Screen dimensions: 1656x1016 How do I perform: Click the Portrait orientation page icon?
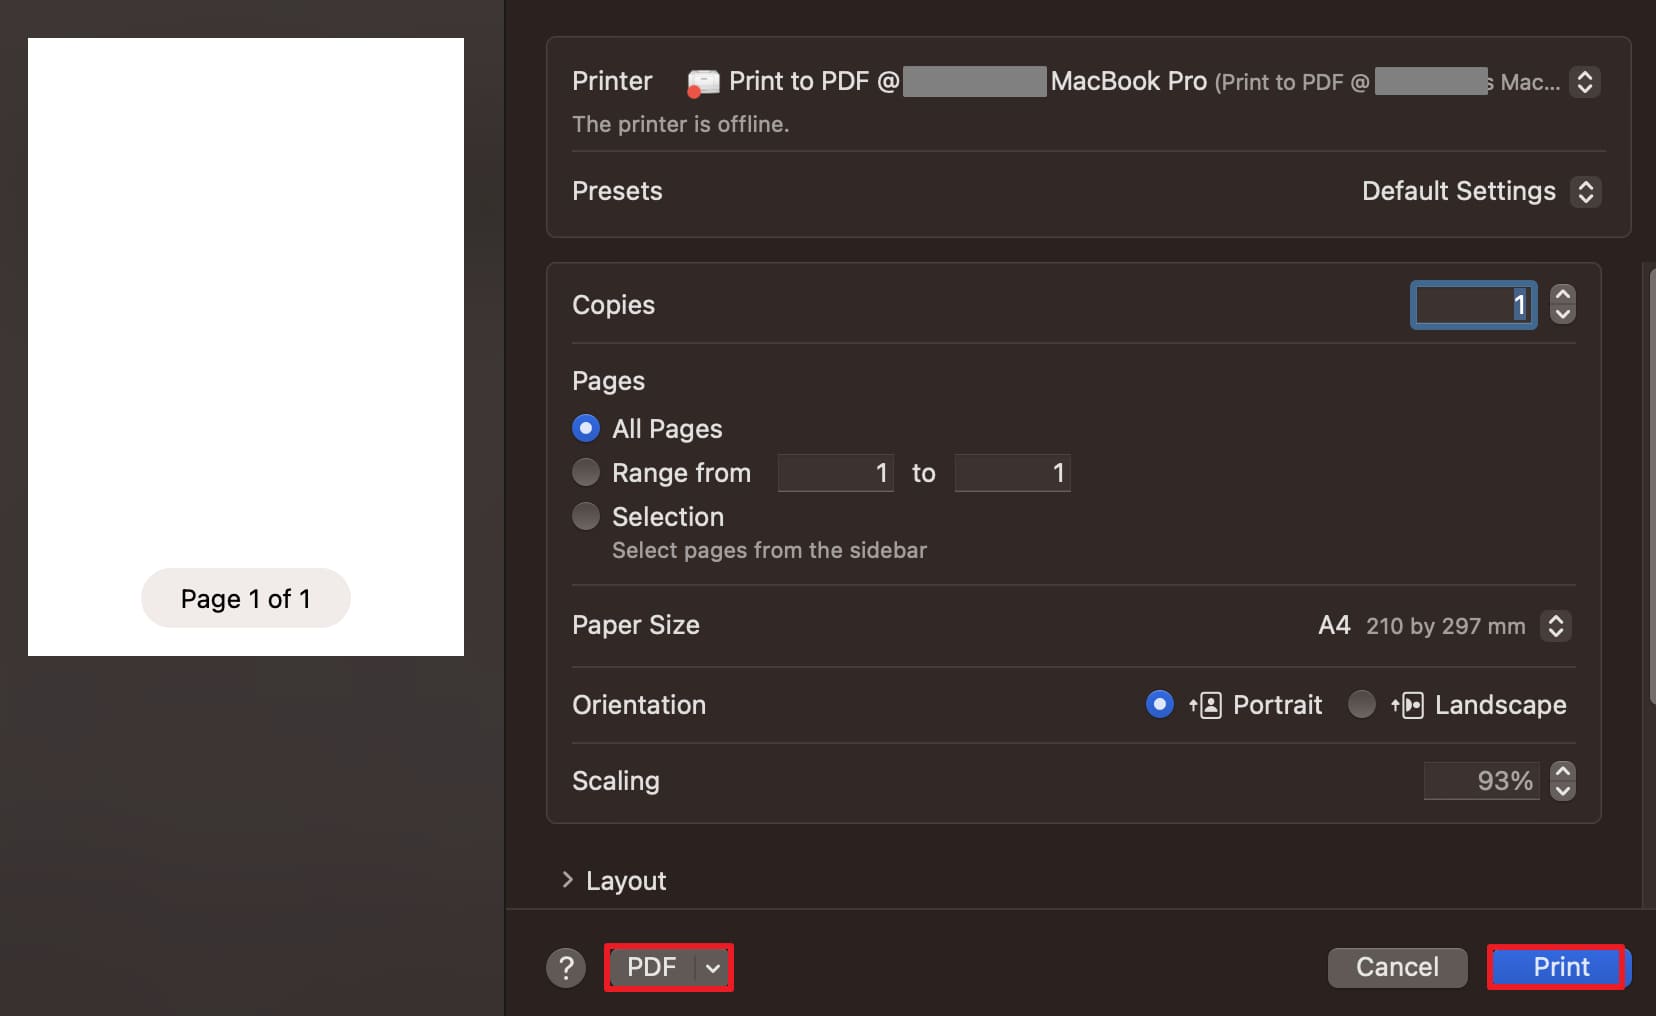point(1205,705)
